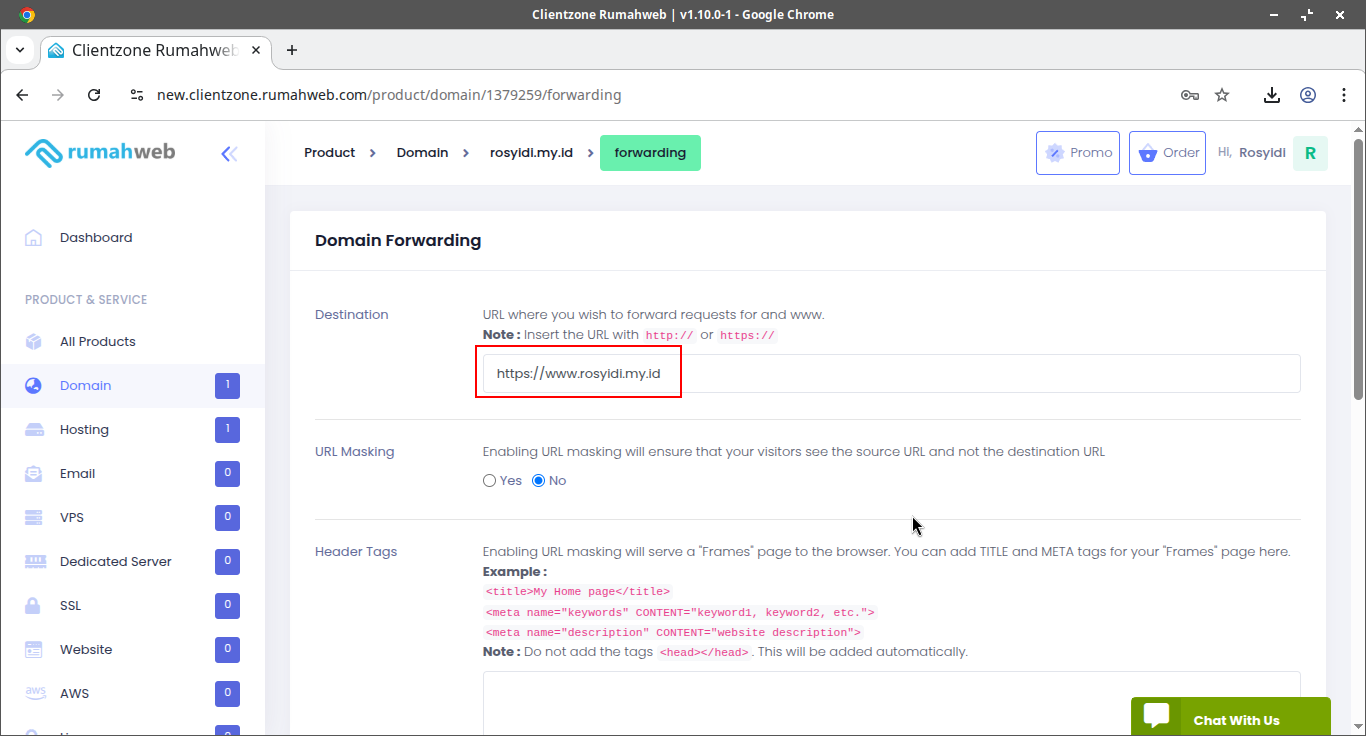Screen dimensions: 1366x736
Task: Go to Dedicated Server menu item
Action: 115,562
